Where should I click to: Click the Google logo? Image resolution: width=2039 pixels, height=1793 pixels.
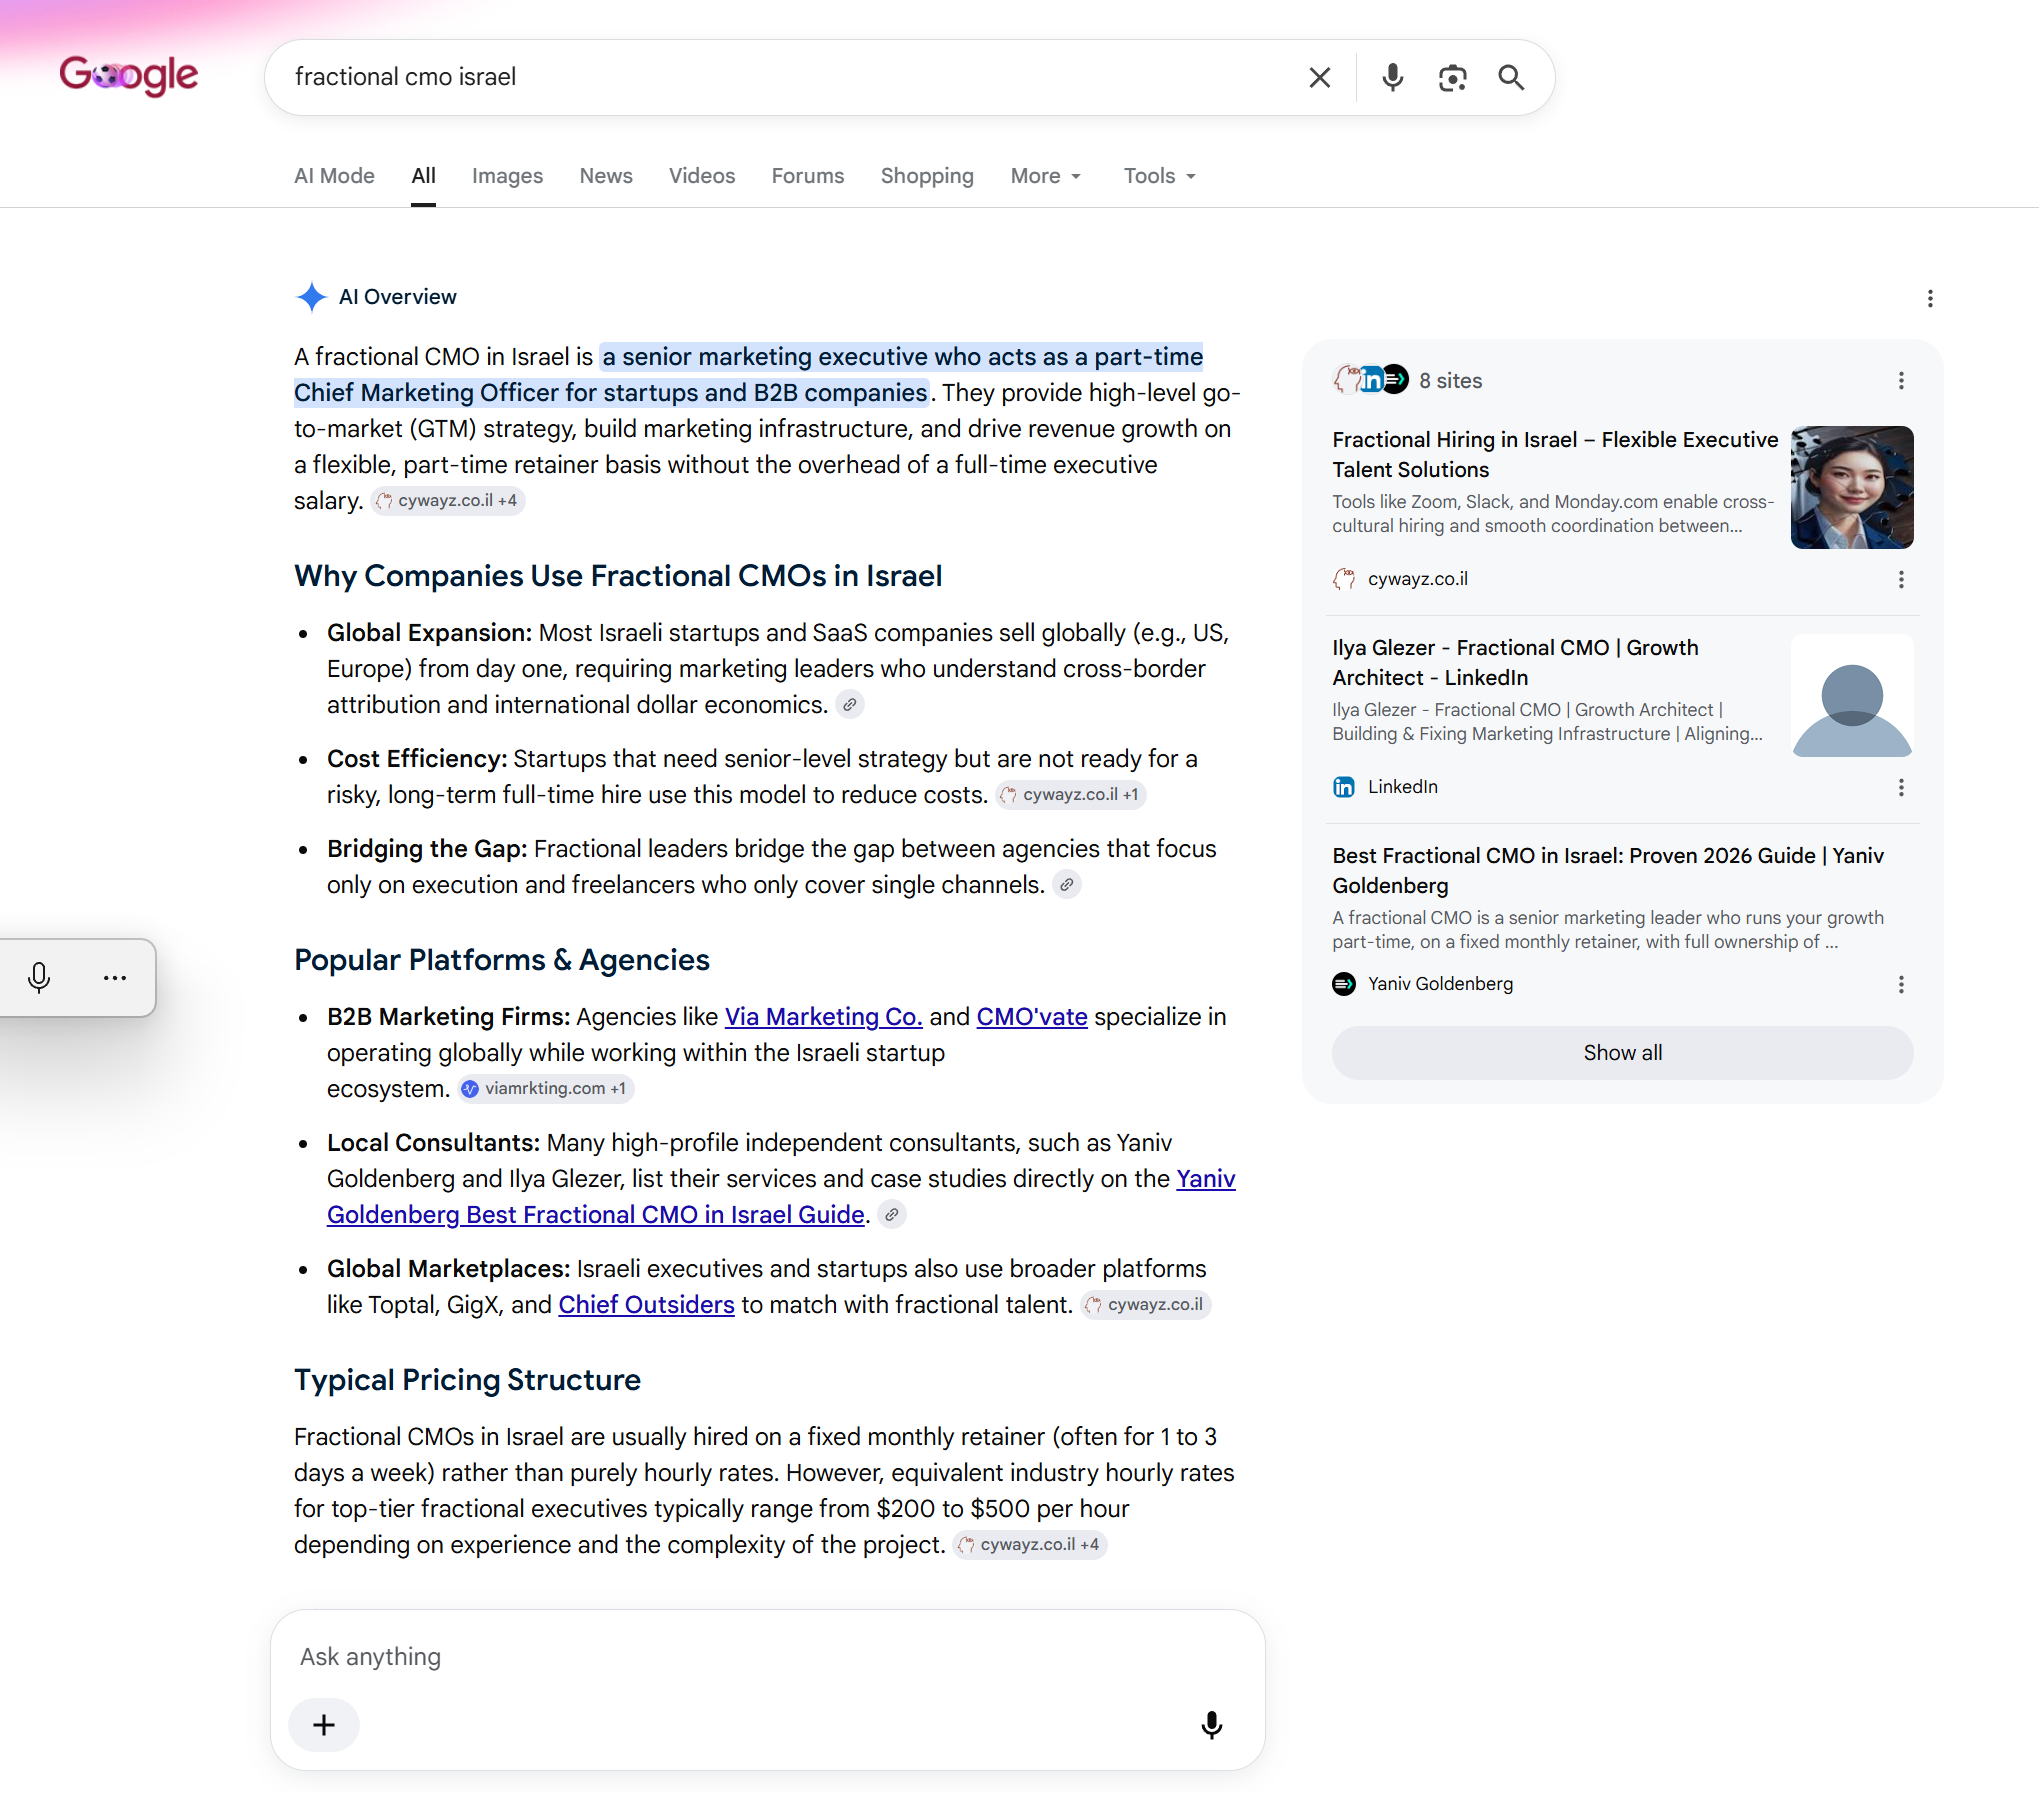pyautogui.click(x=128, y=75)
